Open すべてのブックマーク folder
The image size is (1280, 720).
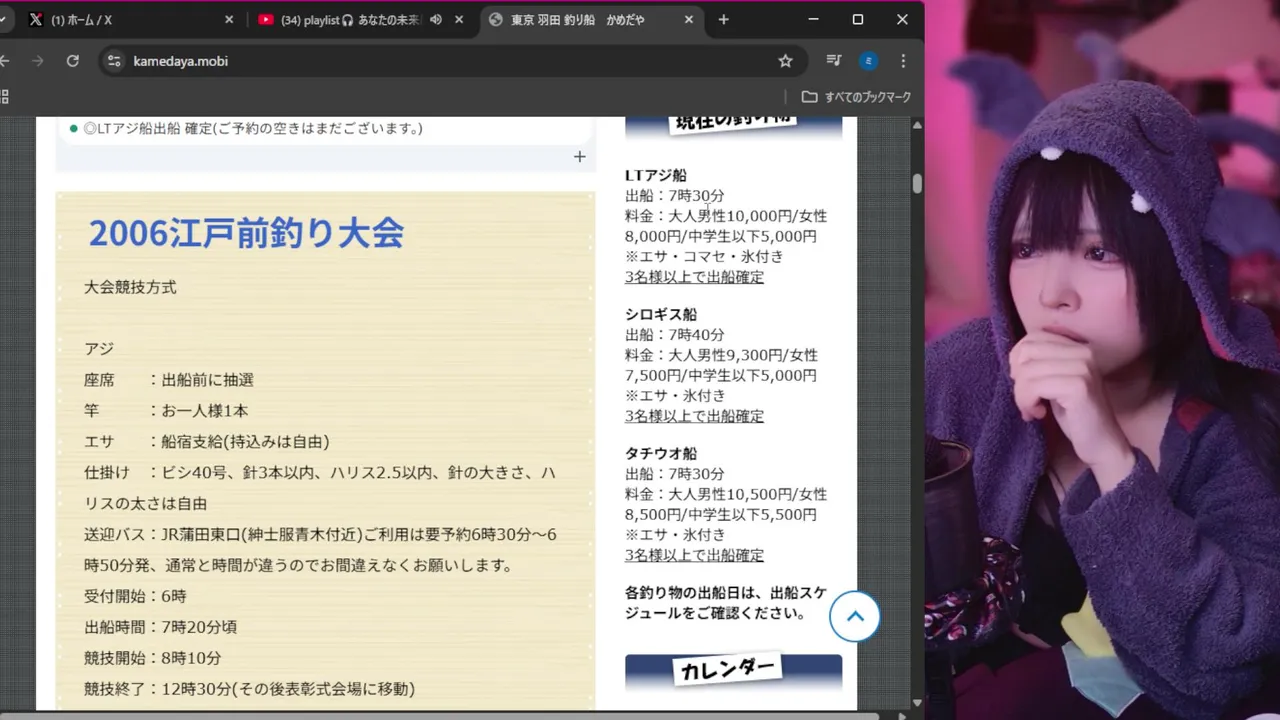tap(857, 97)
